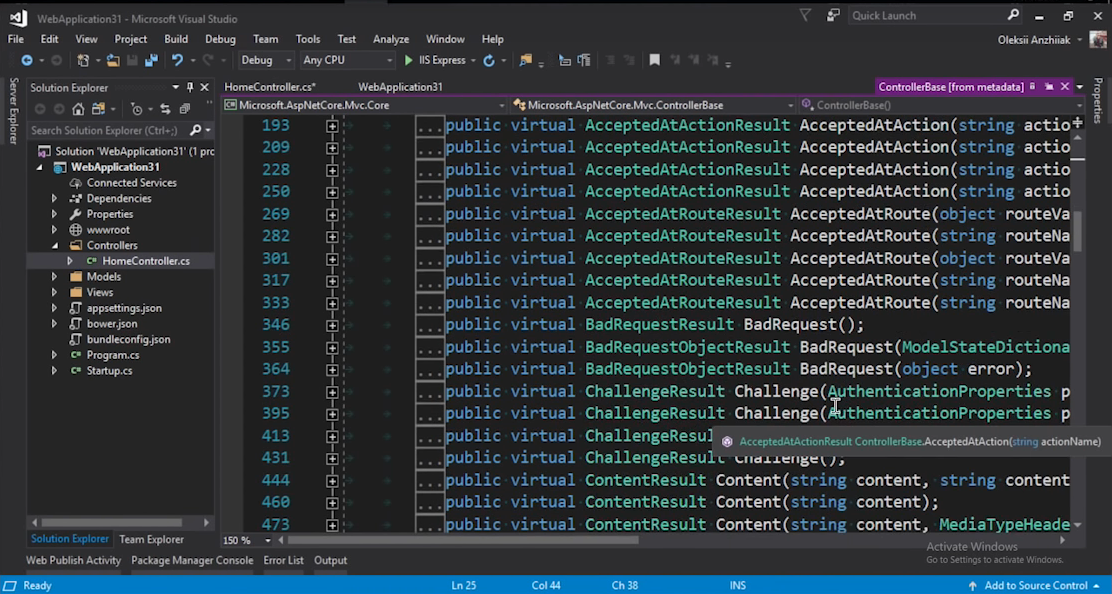This screenshot has width=1112, height=594.
Task: Toggle keep-open pin on ControllerBase metadata tab
Action: pyautogui.click(x=1033, y=86)
